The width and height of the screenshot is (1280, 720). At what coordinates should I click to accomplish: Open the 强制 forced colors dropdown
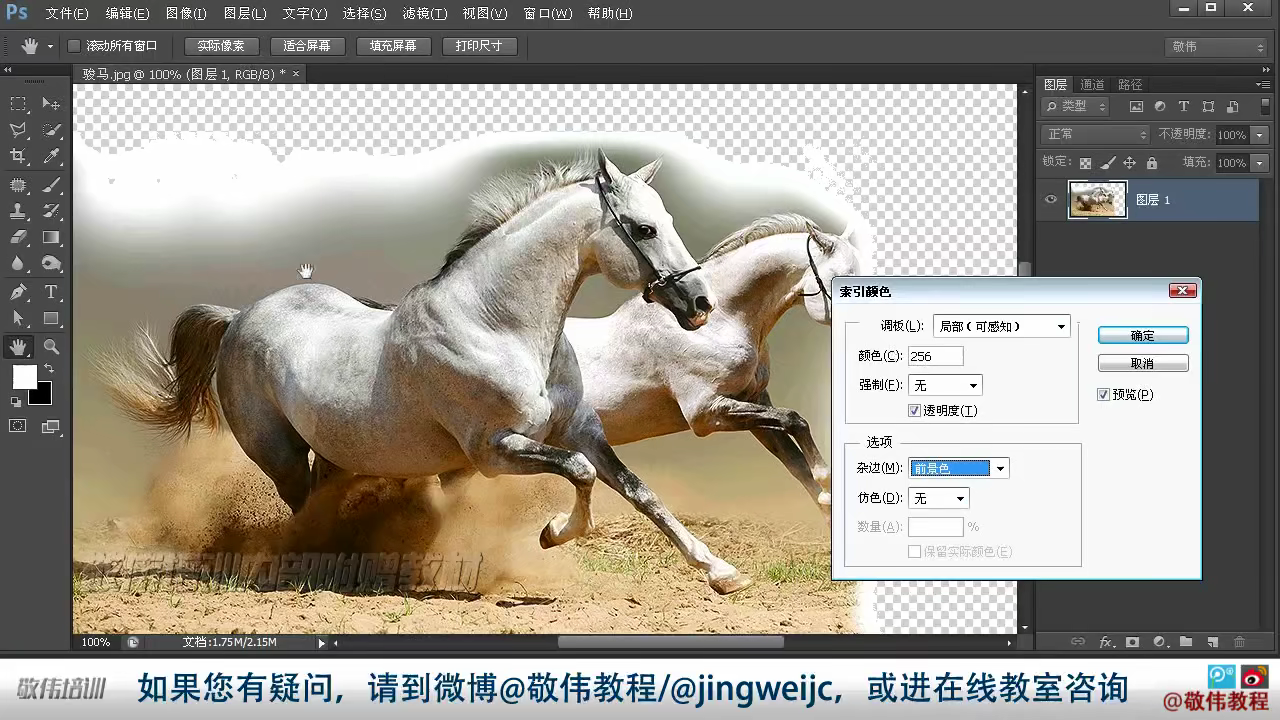point(945,385)
